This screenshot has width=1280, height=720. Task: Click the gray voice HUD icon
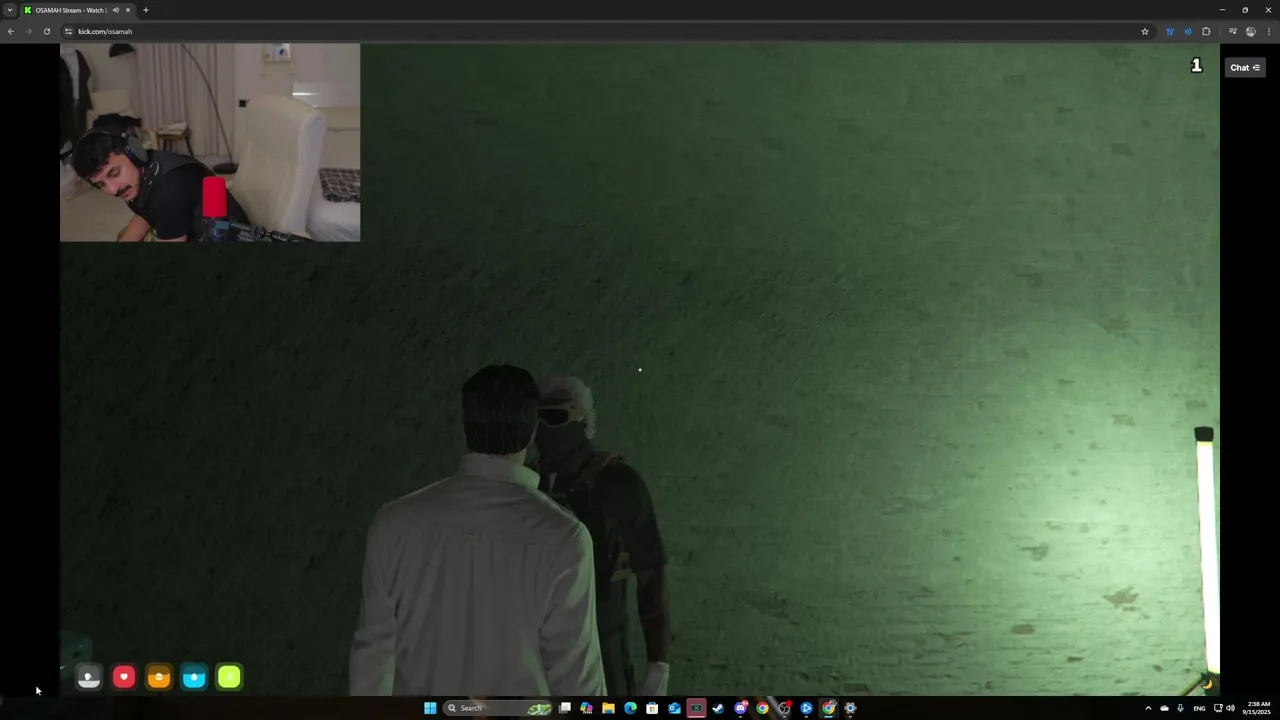pyautogui.click(x=89, y=677)
